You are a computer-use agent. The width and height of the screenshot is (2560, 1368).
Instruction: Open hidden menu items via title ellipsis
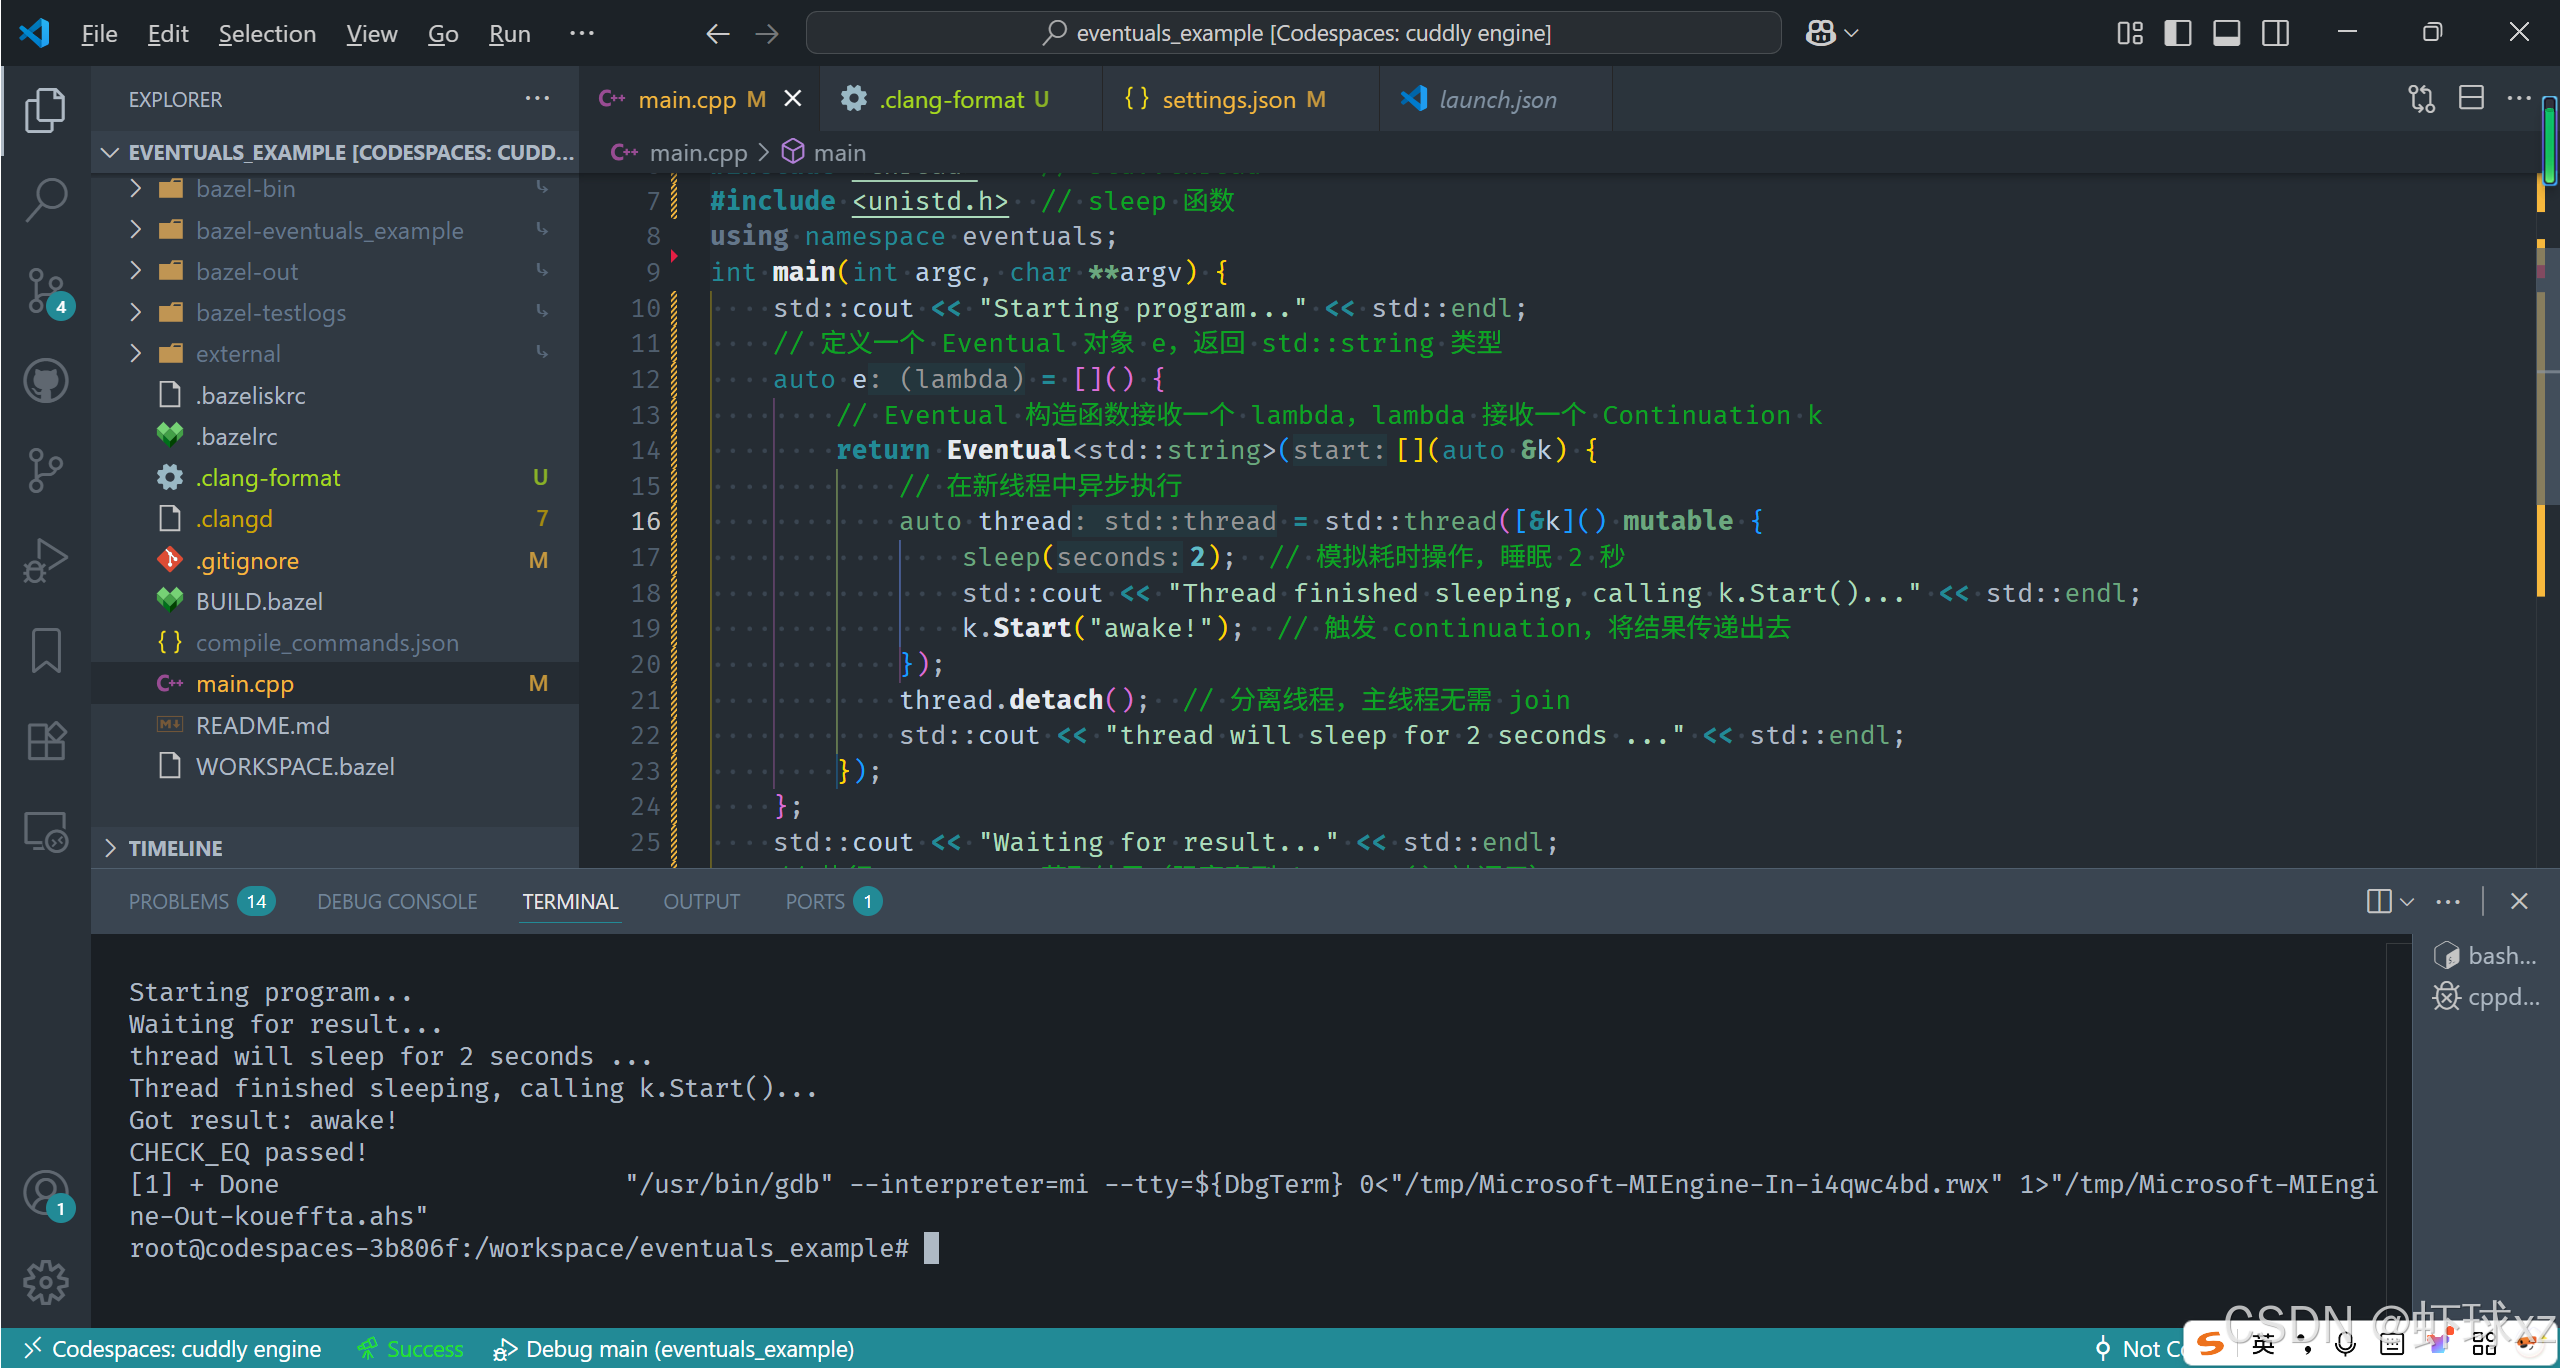pyautogui.click(x=582, y=33)
